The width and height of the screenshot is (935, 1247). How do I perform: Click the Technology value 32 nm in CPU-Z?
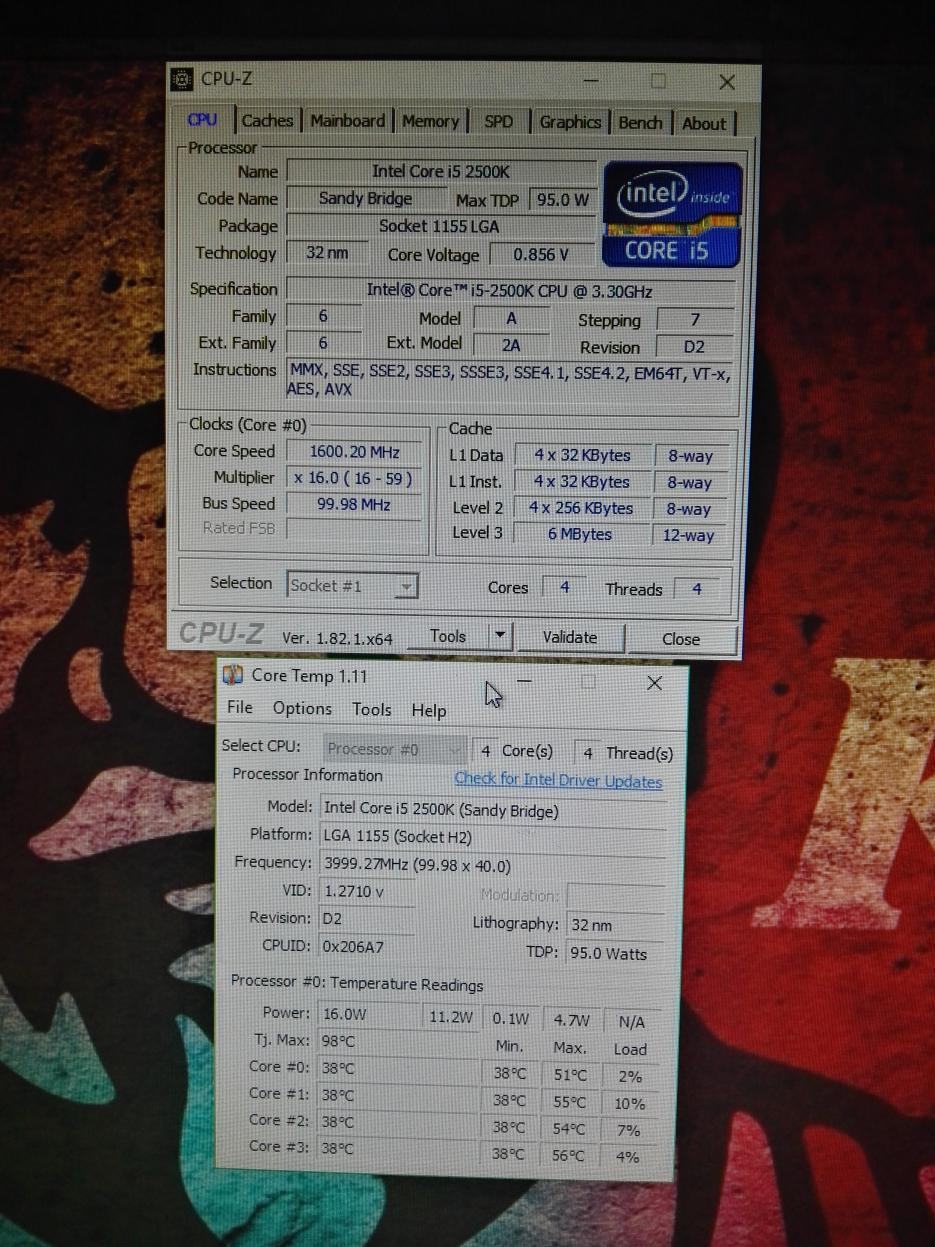coord(327,253)
